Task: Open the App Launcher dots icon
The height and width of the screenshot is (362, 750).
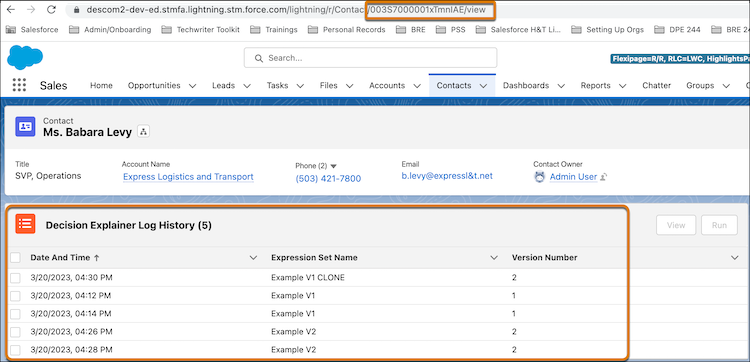Action: [19, 85]
